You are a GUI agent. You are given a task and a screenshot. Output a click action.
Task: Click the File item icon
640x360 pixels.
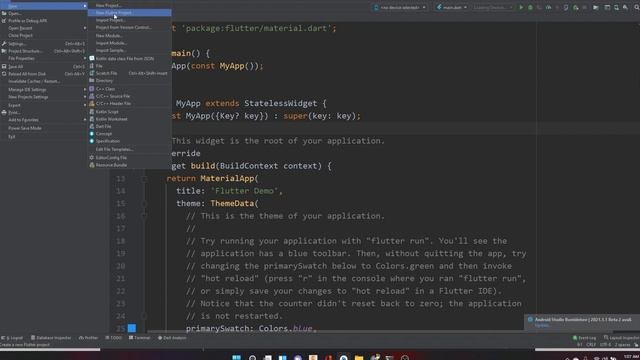pos(92,66)
